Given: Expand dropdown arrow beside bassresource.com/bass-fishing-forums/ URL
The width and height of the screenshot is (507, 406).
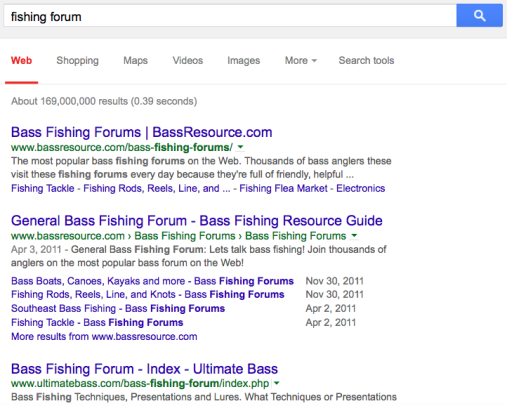Looking at the screenshot, I should click(241, 147).
